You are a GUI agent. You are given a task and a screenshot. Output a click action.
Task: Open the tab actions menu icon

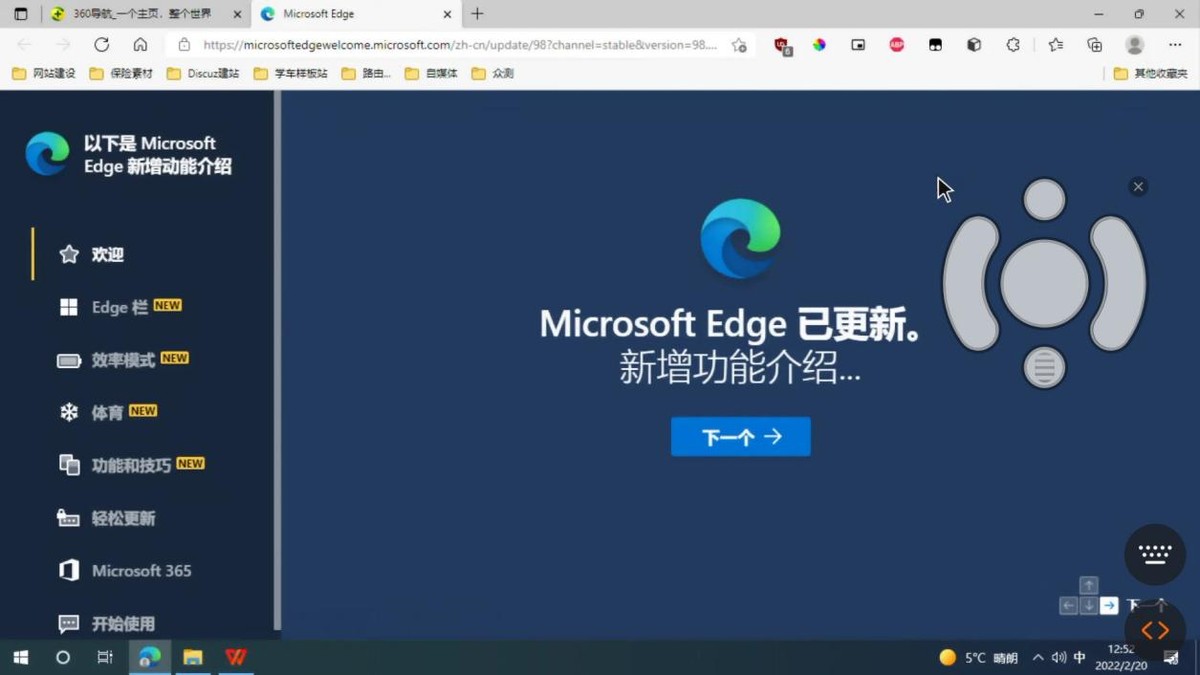tap(20, 14)
